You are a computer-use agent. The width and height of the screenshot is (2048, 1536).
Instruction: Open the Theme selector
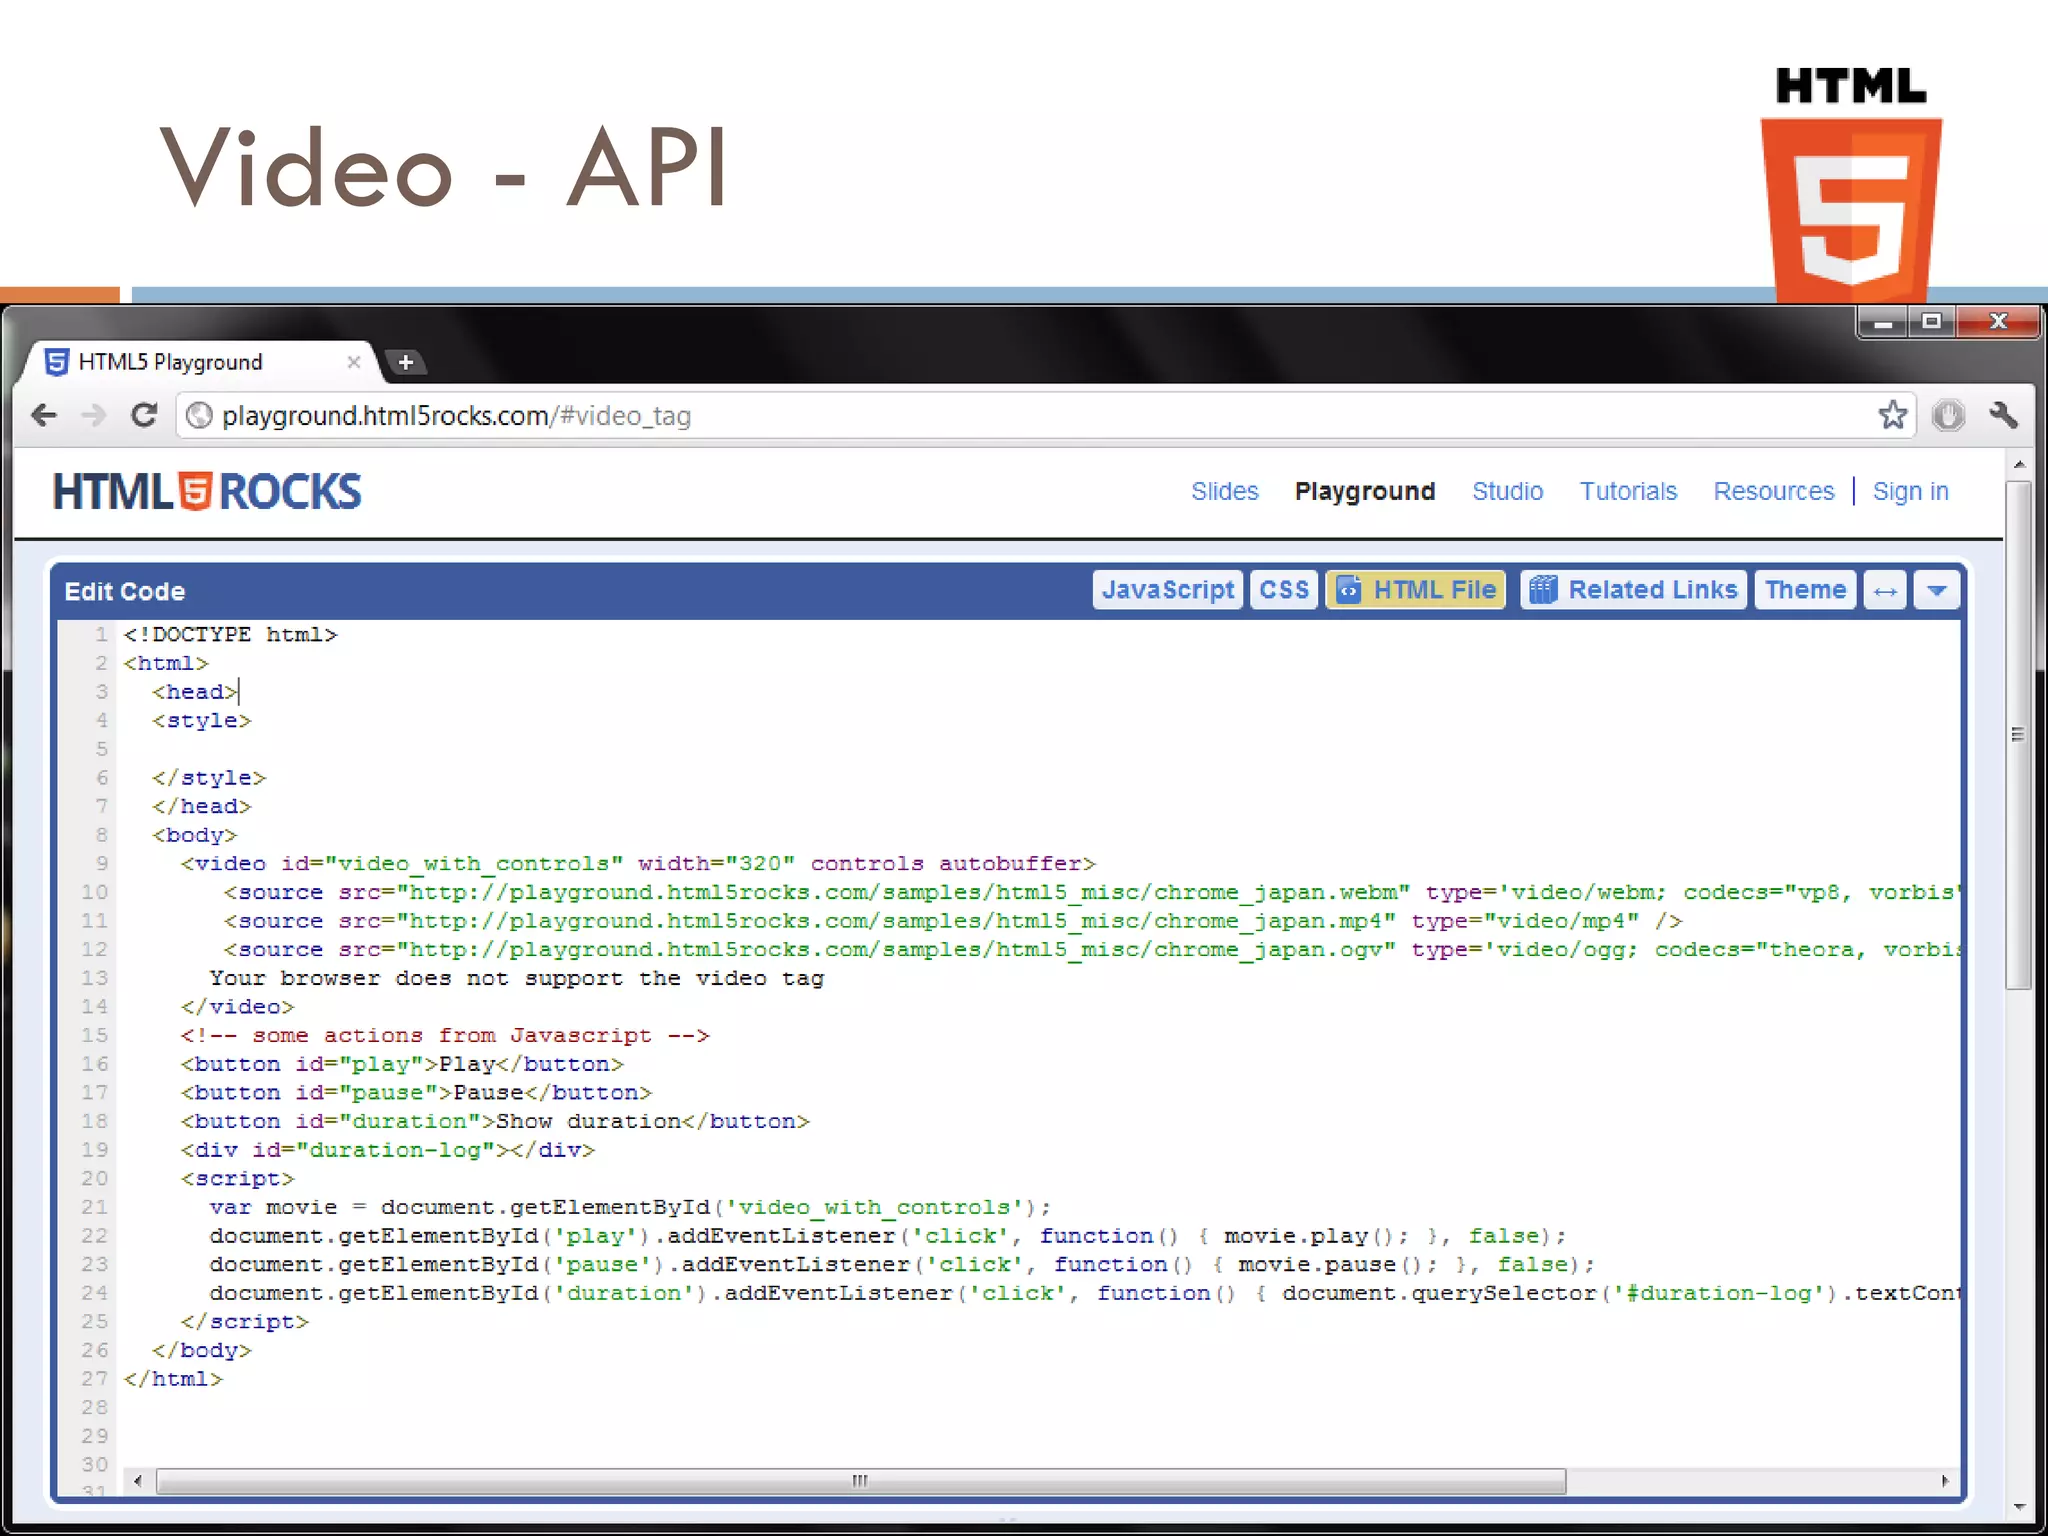(1805, 590)
